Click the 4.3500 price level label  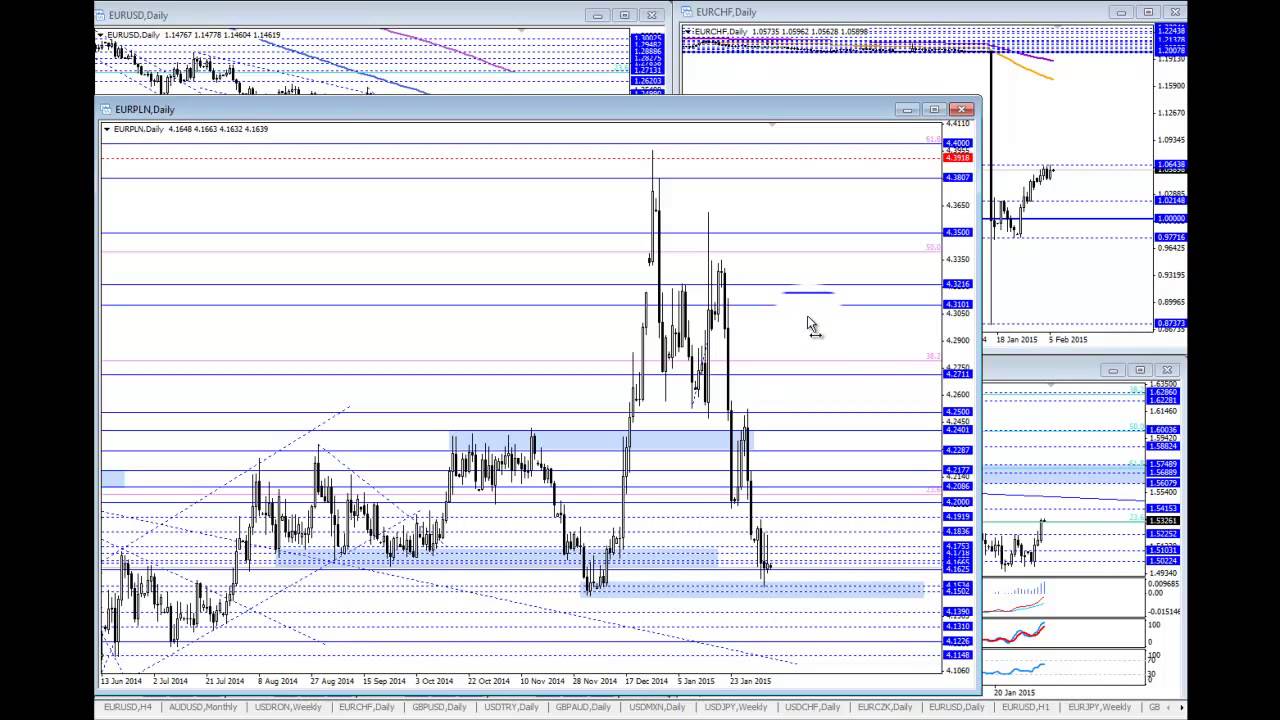(958, 232)
